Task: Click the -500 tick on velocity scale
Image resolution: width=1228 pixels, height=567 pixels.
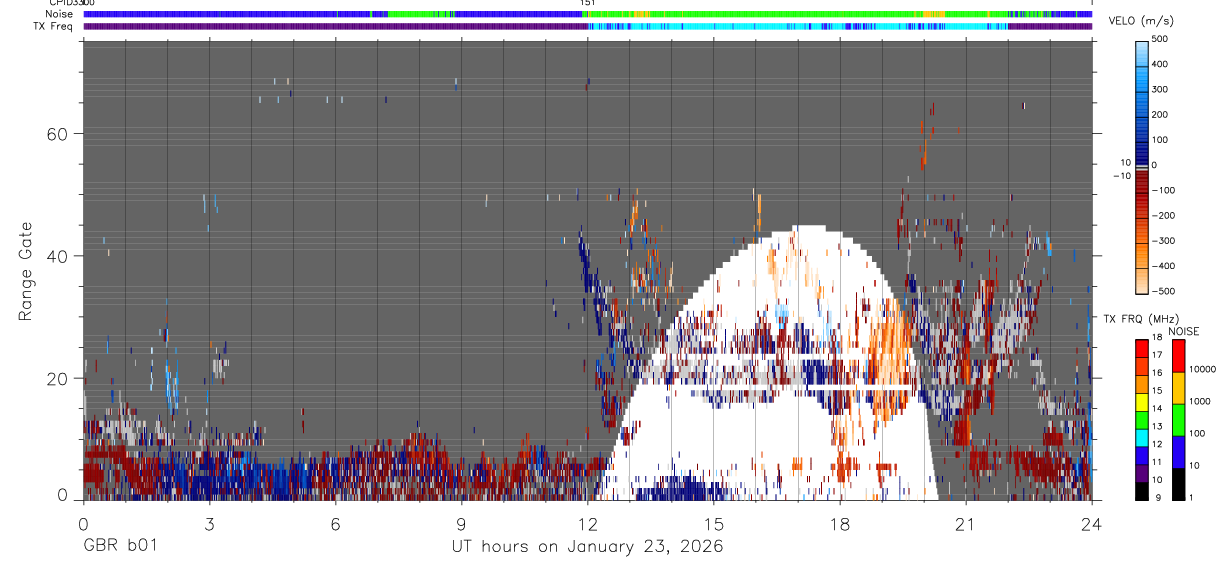Action: coord(1166,291)
